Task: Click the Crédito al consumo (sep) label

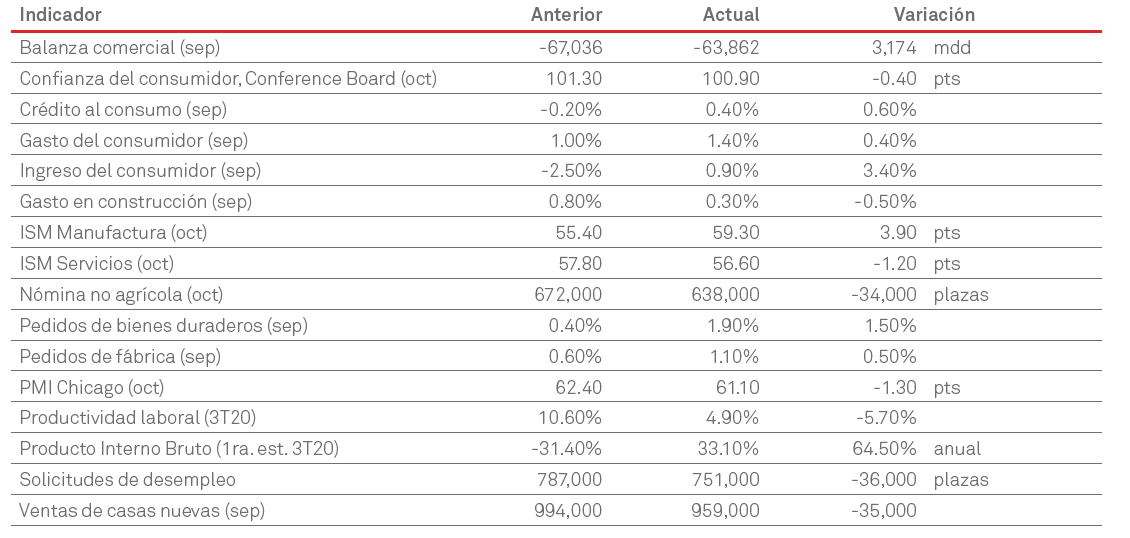Action: [x=123, y=109]
